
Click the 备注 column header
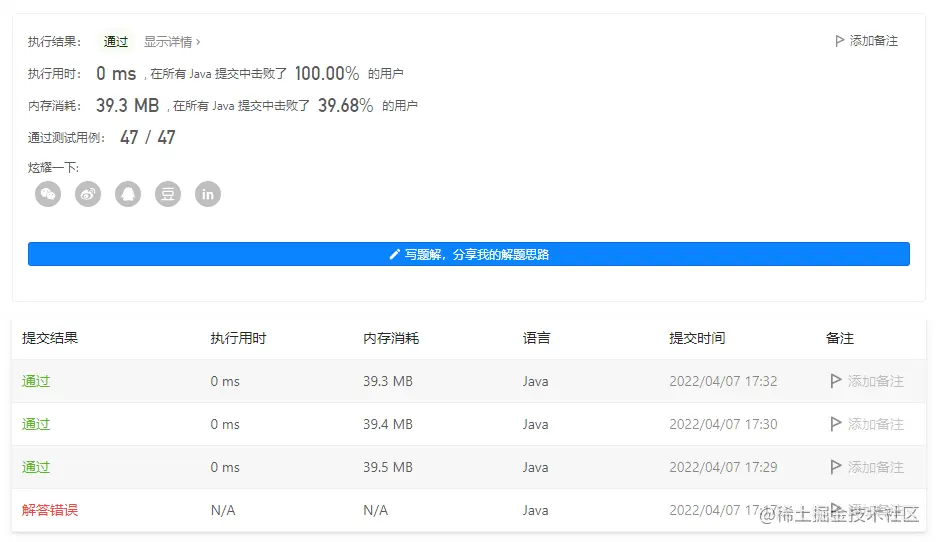(x=840, y=338)
